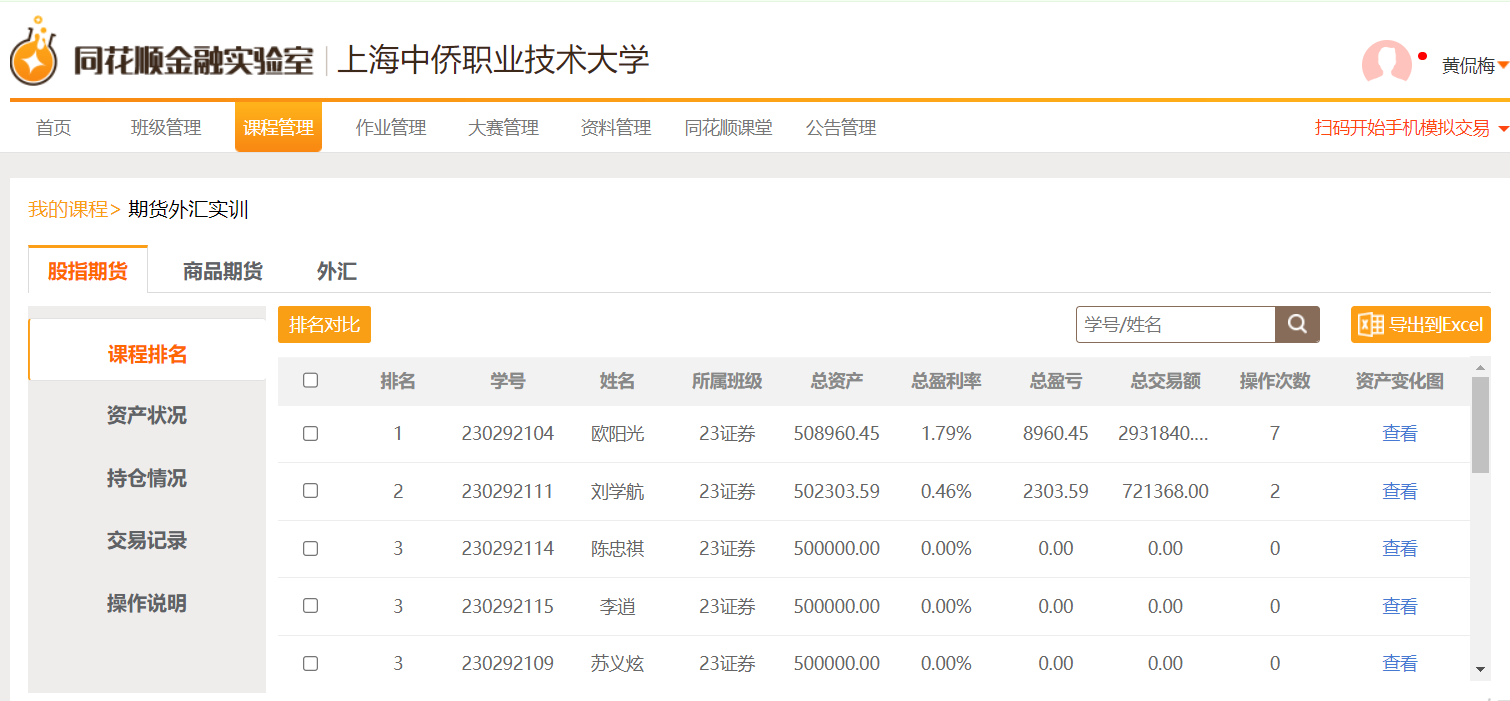1510x701 pixels.
Task: Expand 扫码开始手机模拟交易 dropdown
Action: click(1503, 129)
